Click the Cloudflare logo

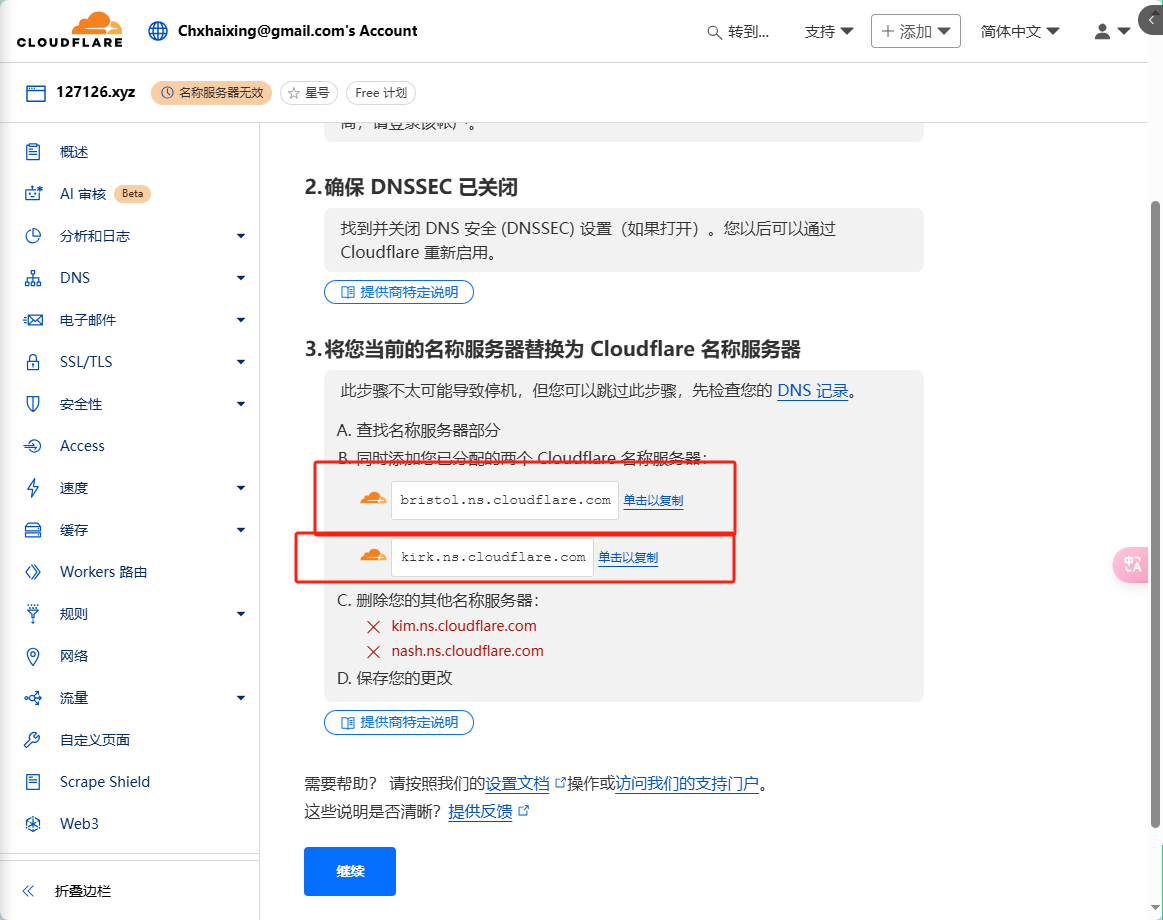(70, 30)
